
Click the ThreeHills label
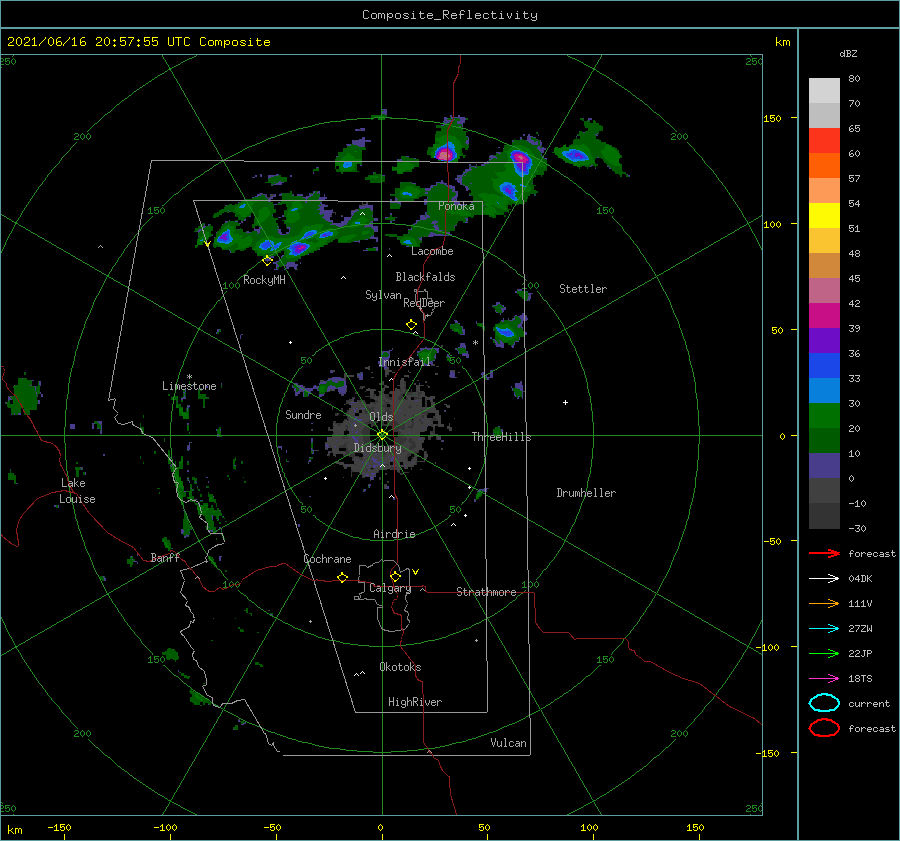point(502,437)
